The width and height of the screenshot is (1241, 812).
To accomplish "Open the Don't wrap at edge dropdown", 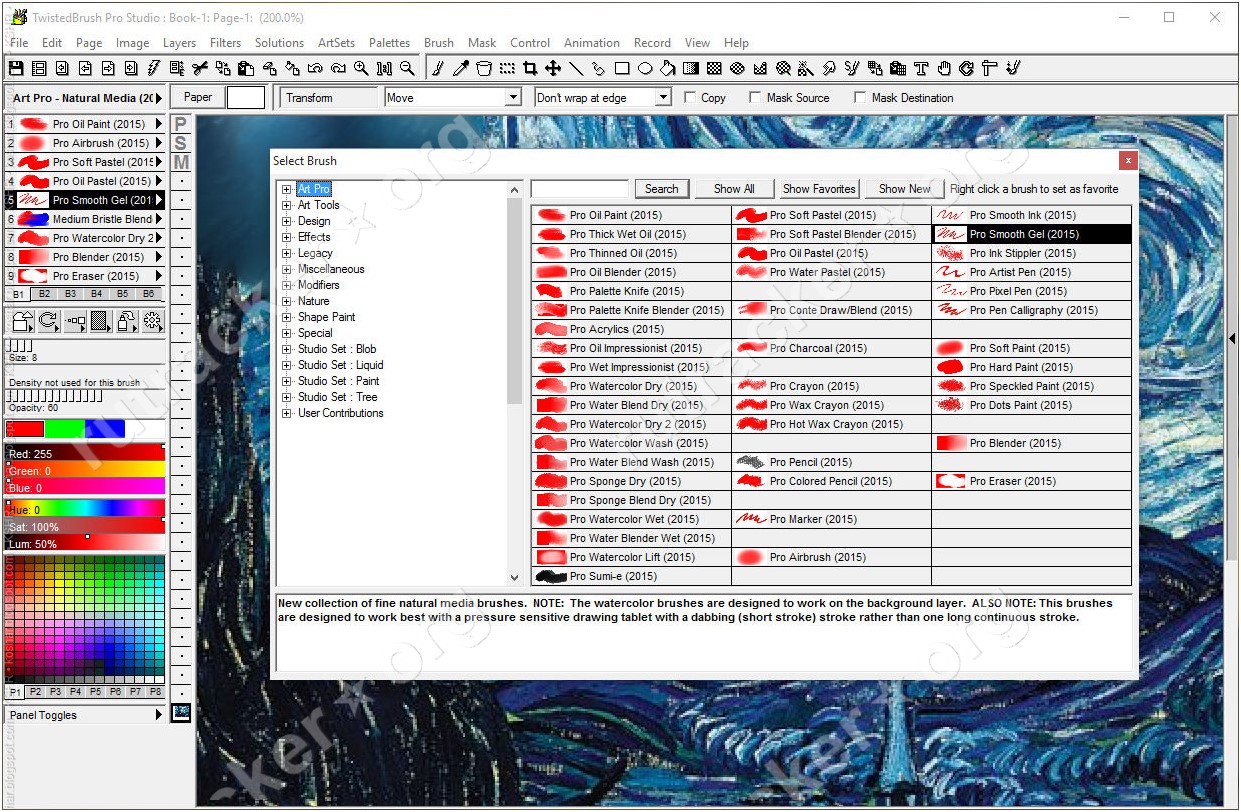I will coord(662,98).
